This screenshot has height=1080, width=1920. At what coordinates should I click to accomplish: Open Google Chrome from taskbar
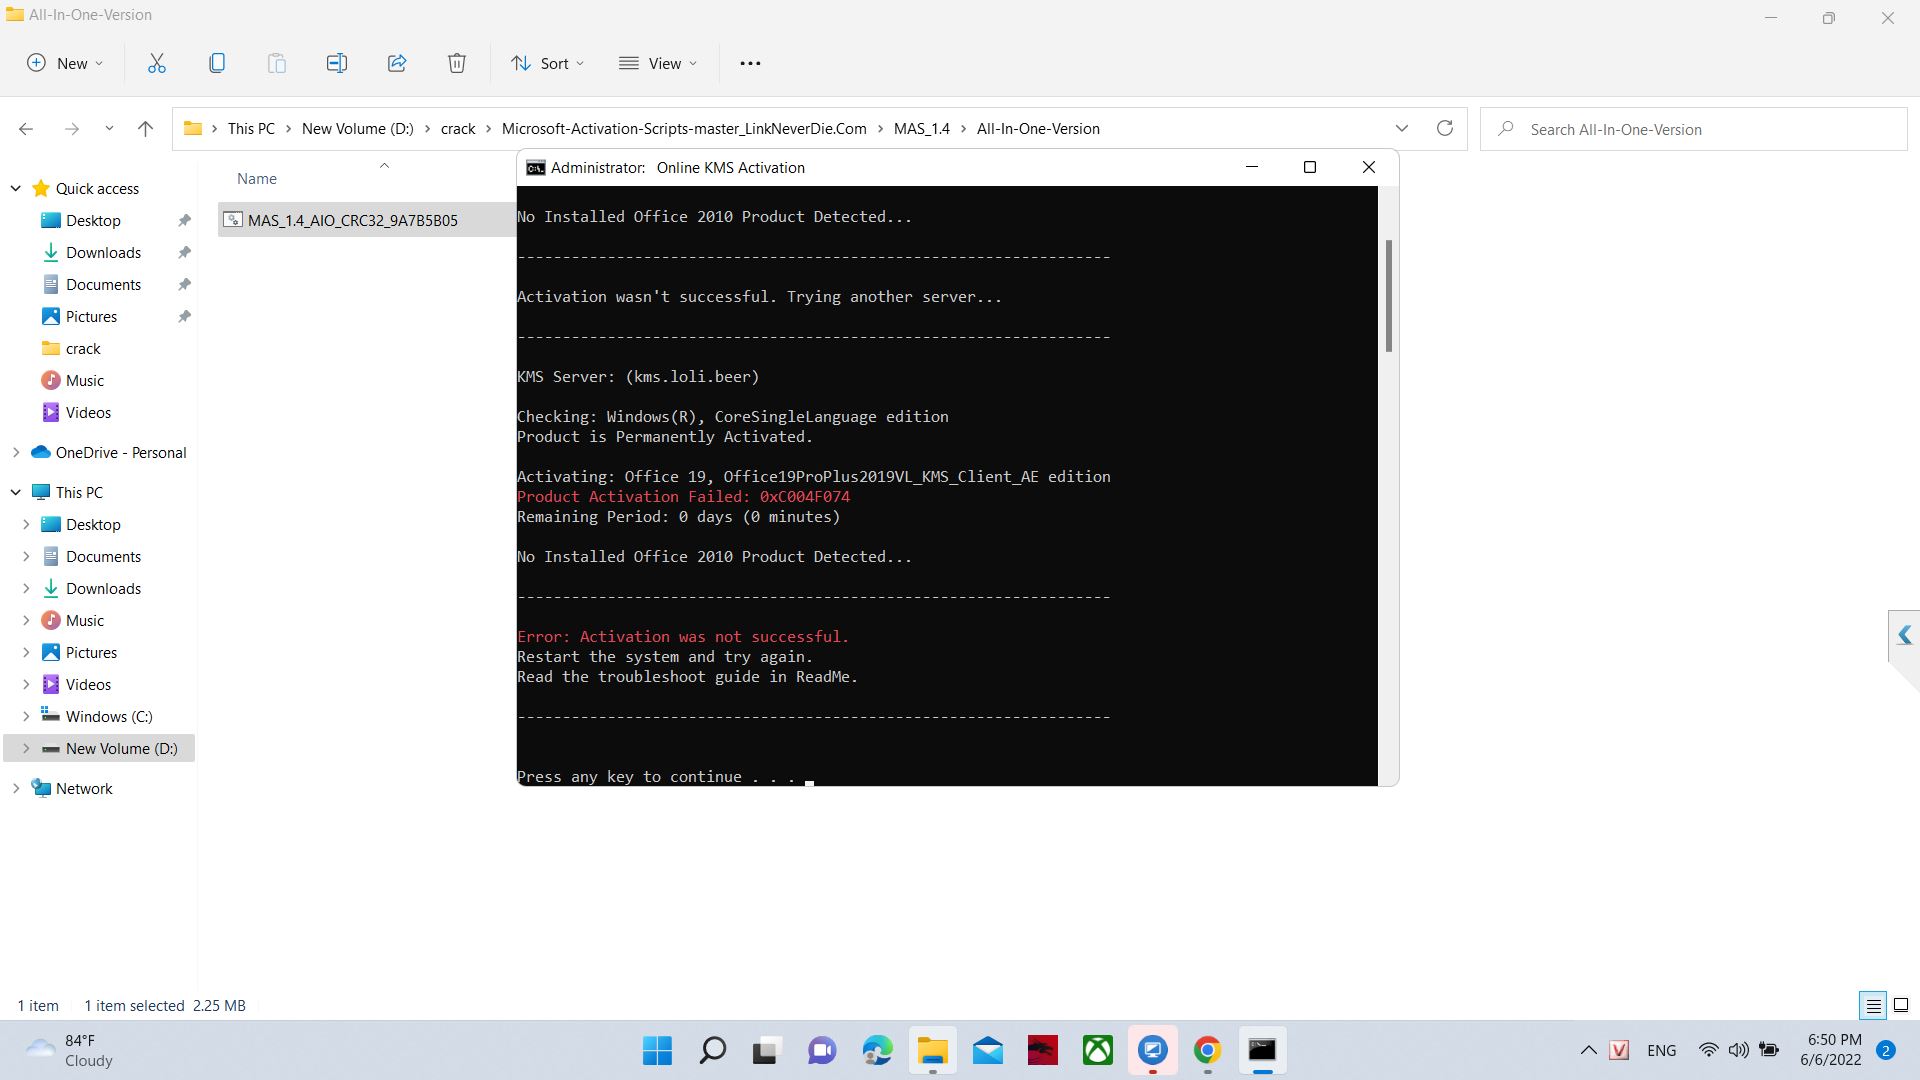point(1207,1050)
